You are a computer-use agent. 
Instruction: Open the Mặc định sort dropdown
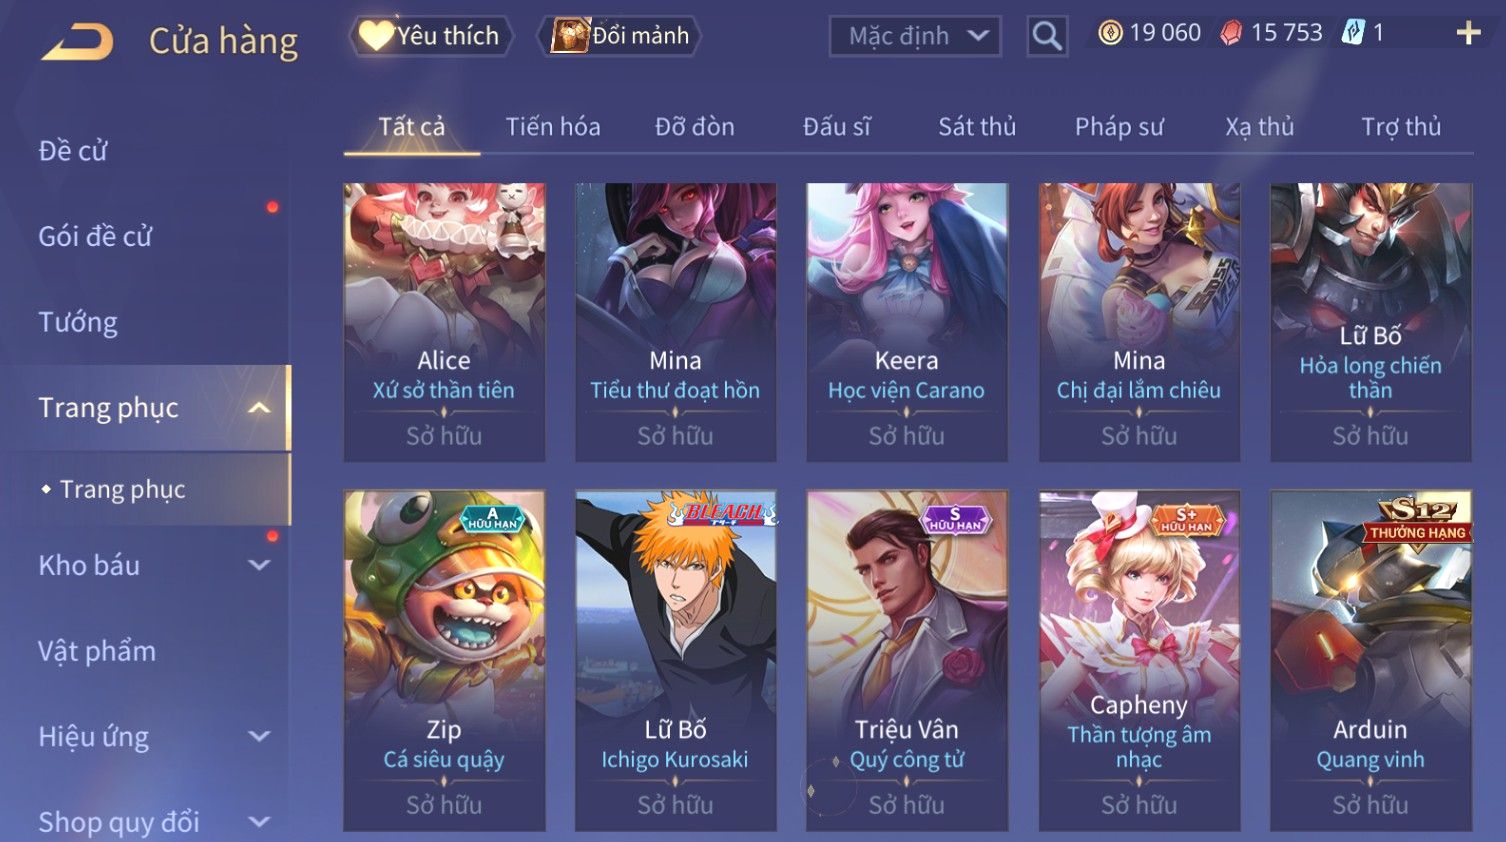click(915, 37)
